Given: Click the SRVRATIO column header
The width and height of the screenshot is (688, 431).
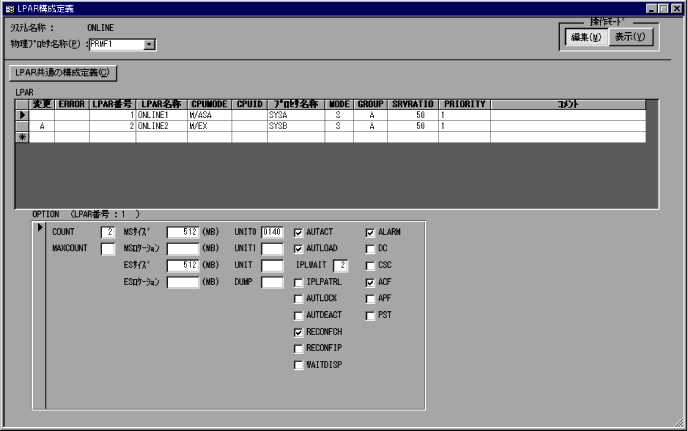Looking at the screenshot, I should pyautogui.click(x=413, y=104).
